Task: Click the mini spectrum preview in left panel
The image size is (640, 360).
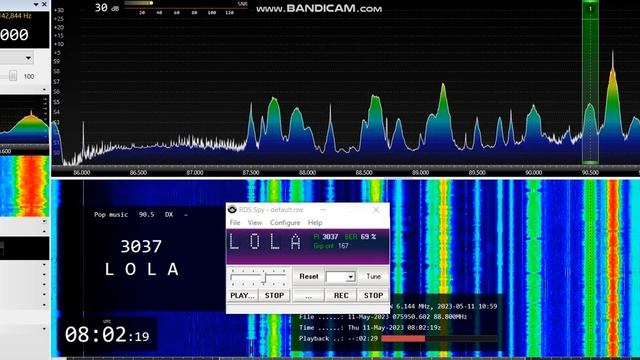Action: point(24,119)
